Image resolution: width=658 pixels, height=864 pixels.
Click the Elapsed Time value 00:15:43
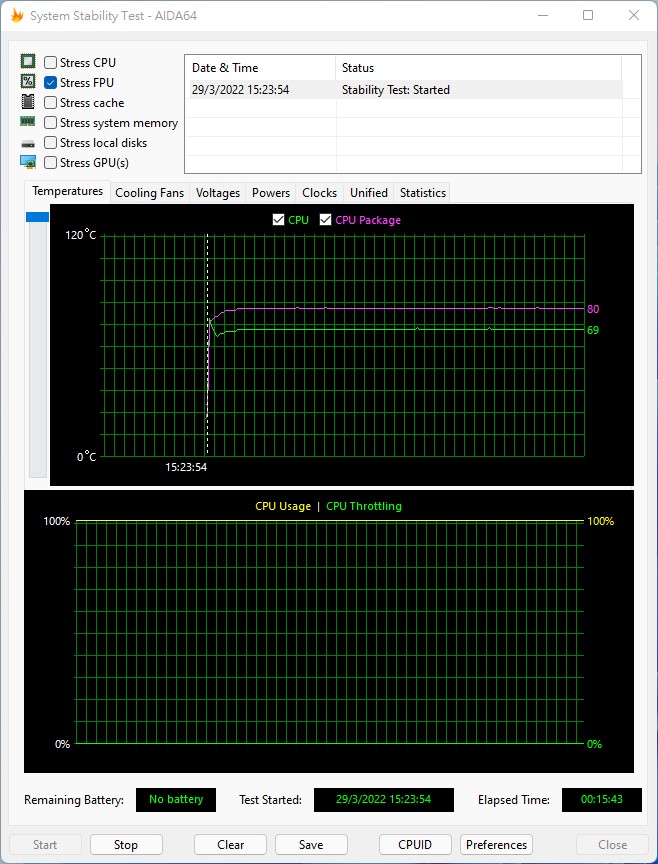click(602, 800)
